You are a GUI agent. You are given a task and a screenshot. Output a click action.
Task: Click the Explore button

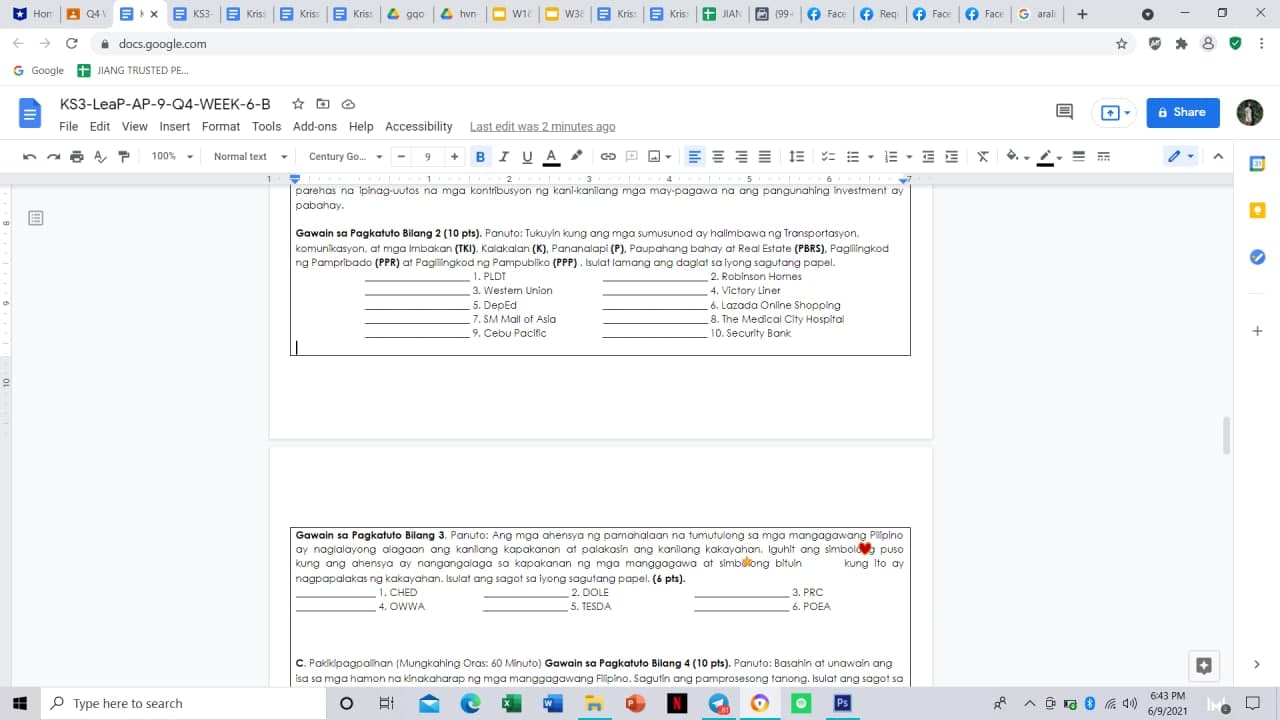point(1204,665)
